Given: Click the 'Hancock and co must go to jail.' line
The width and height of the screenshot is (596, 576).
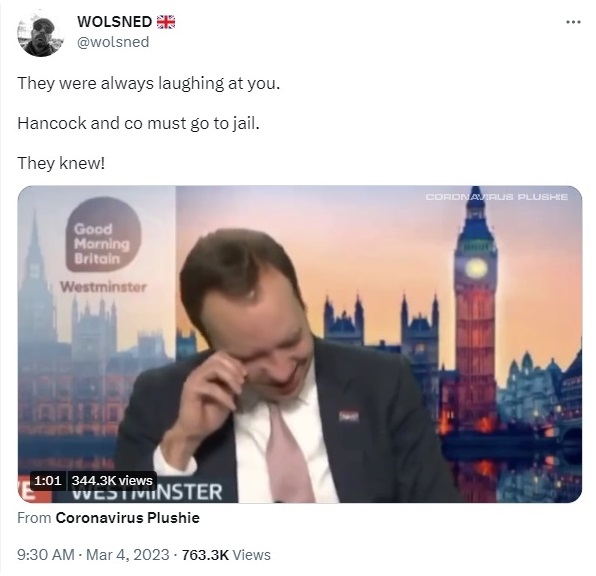Looking at the screenshot, I should tap(138, 123).
